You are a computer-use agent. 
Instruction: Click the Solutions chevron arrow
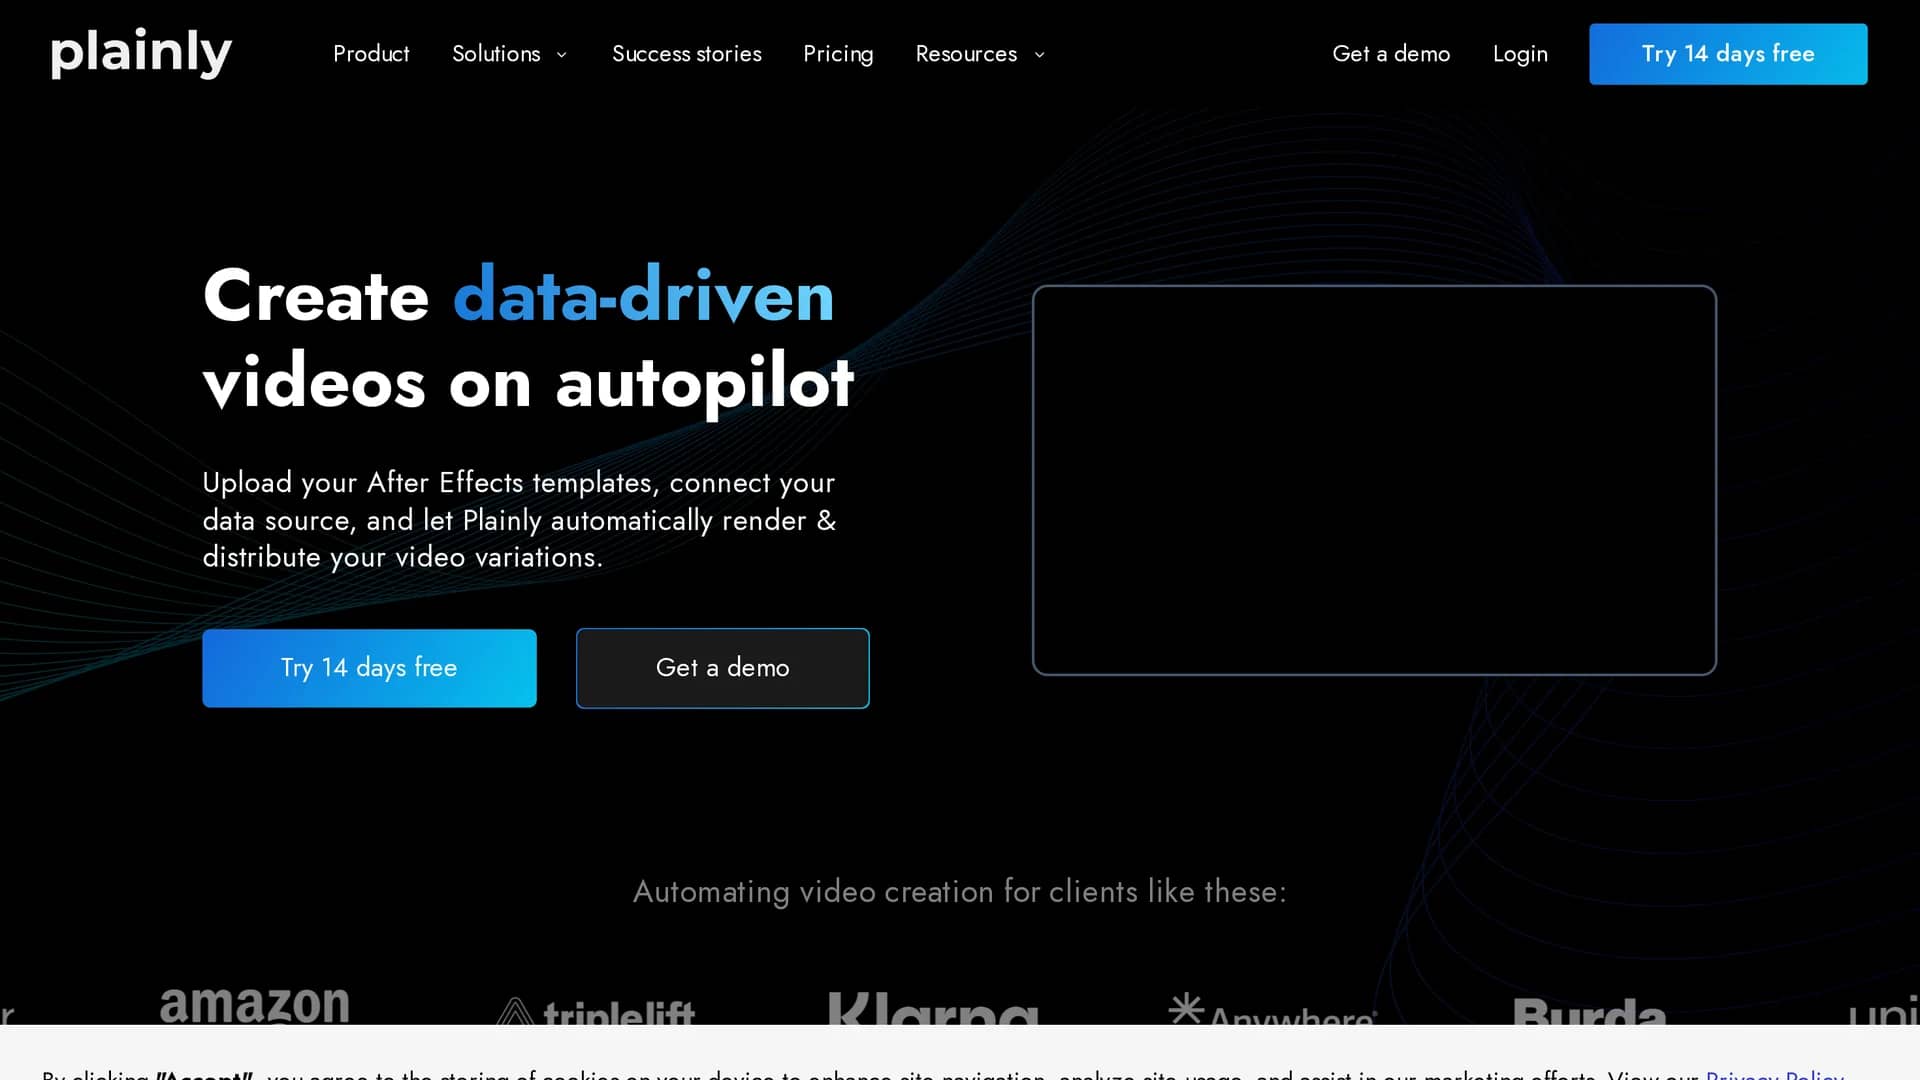pos(561,55)
